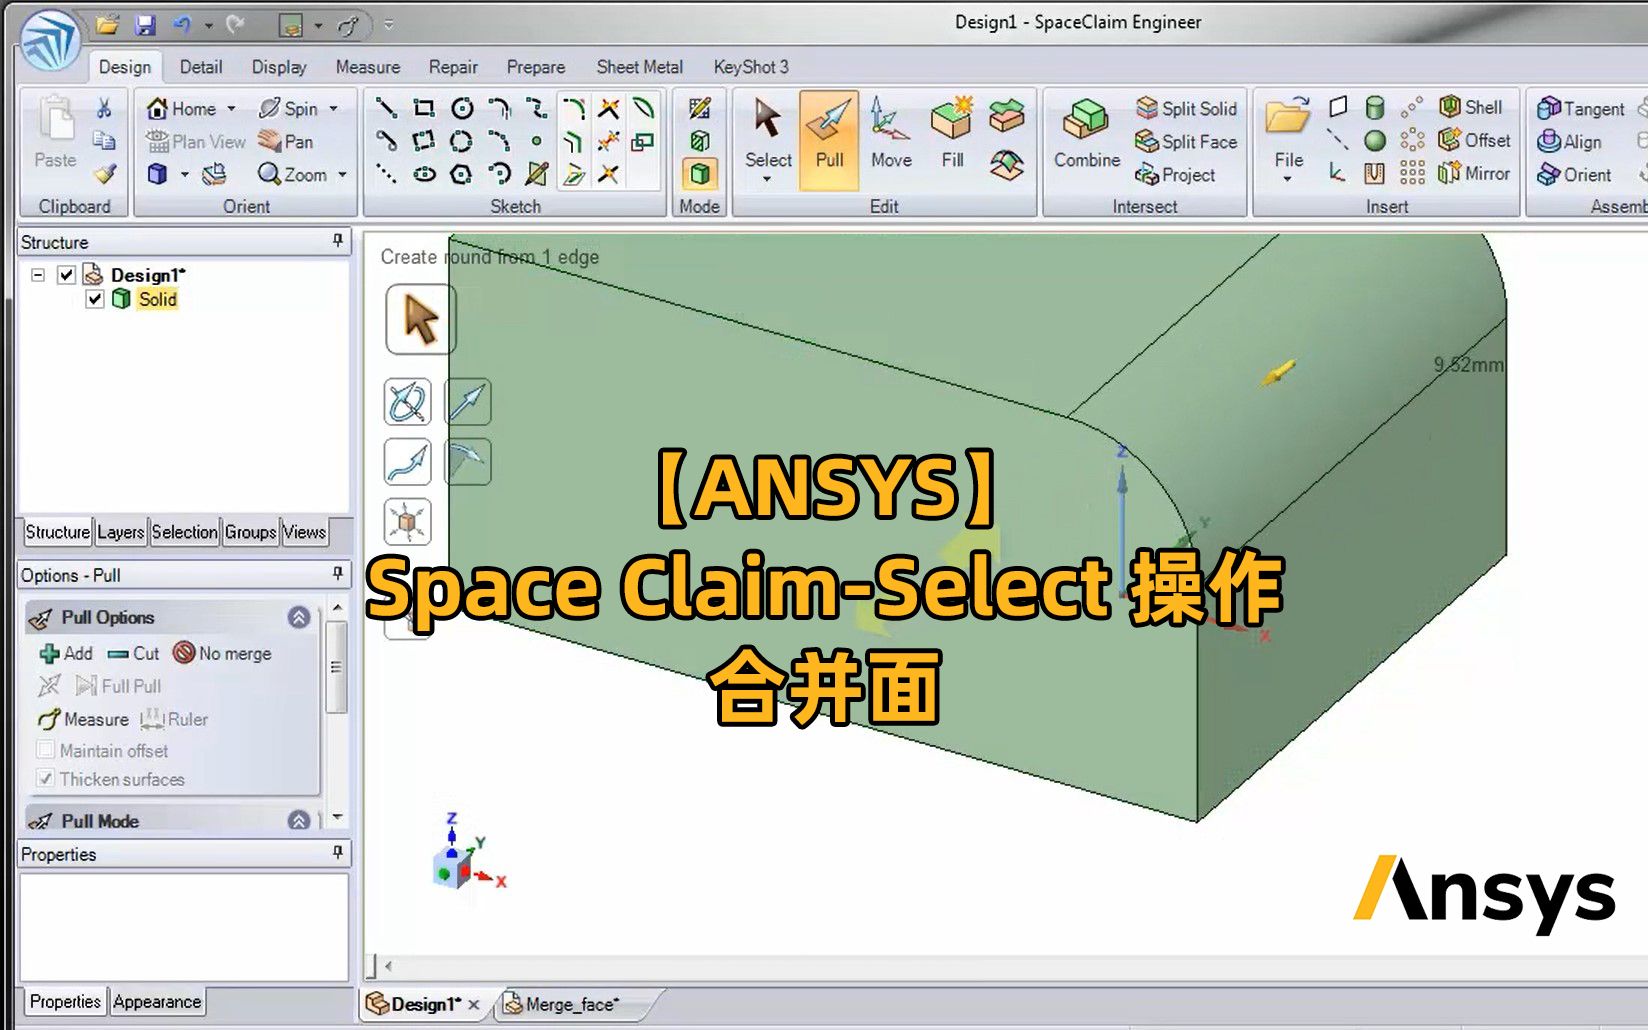Viewport: 1648px width, 1030px height.
Task: Open the Select tool dropdown arrow
Action: click(x=767, y=180)
